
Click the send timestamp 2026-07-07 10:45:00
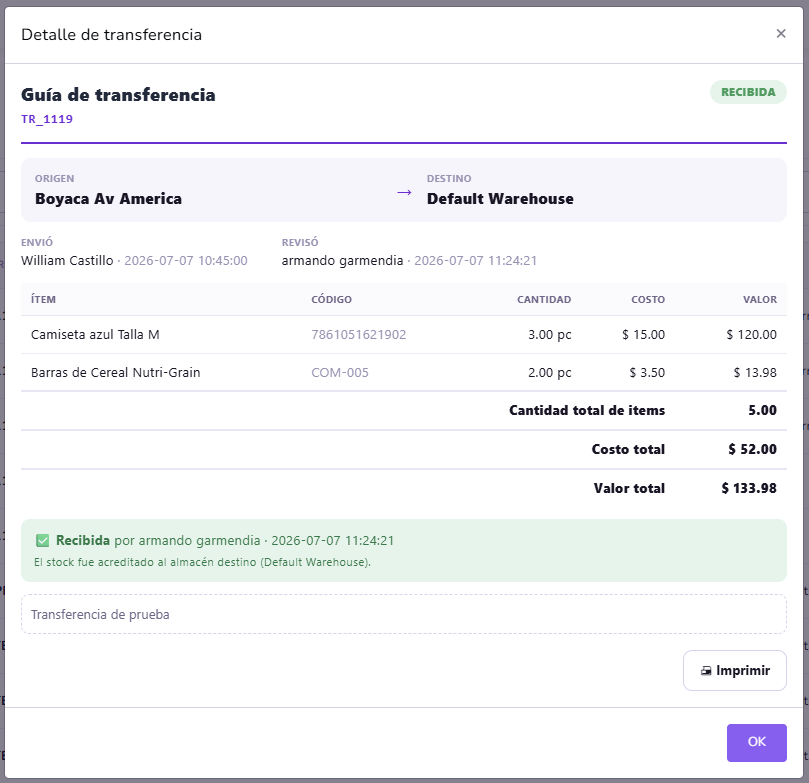point(186,260)
